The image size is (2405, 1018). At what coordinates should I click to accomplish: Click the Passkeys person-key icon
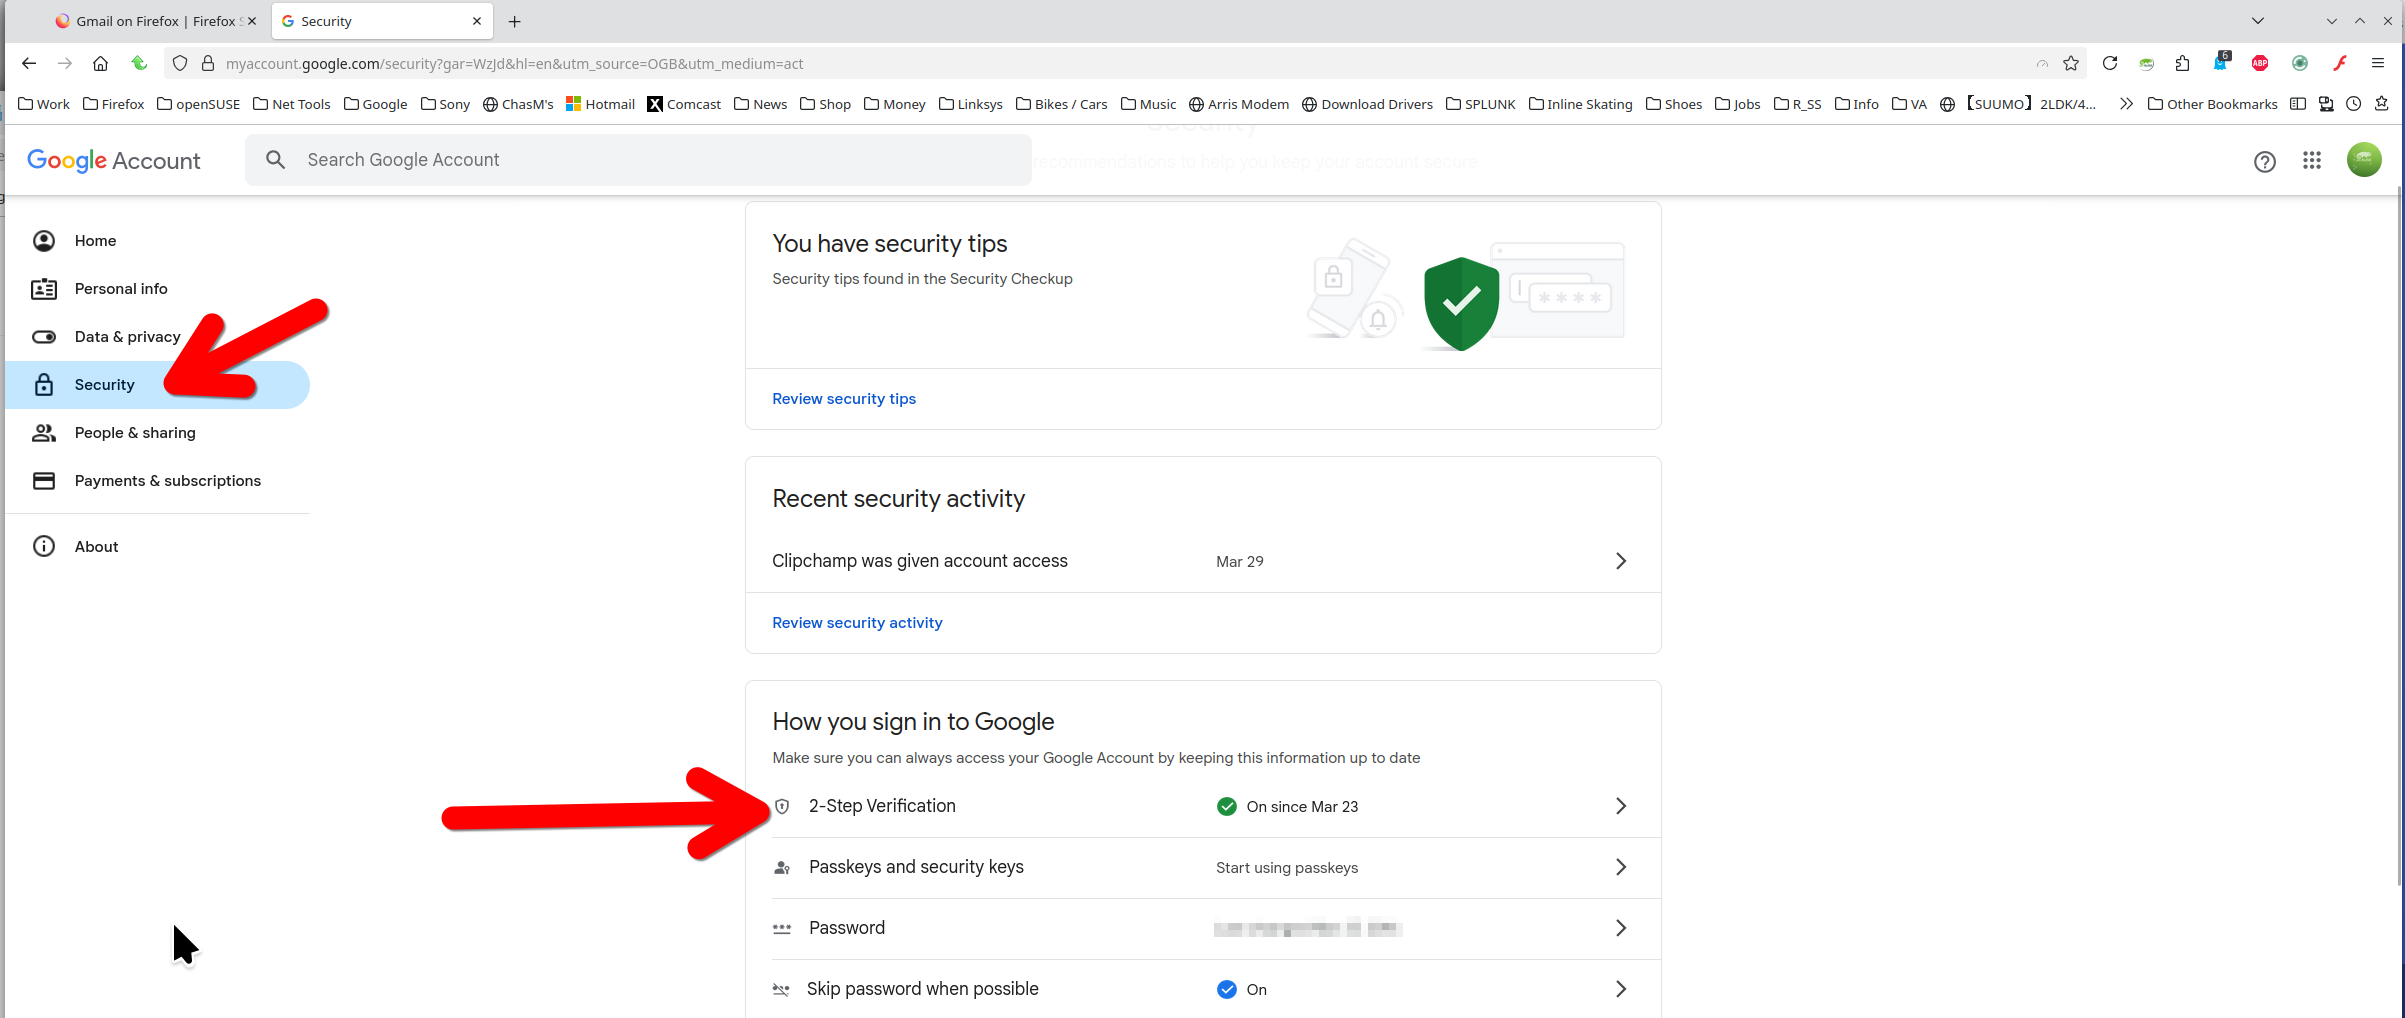782,868
